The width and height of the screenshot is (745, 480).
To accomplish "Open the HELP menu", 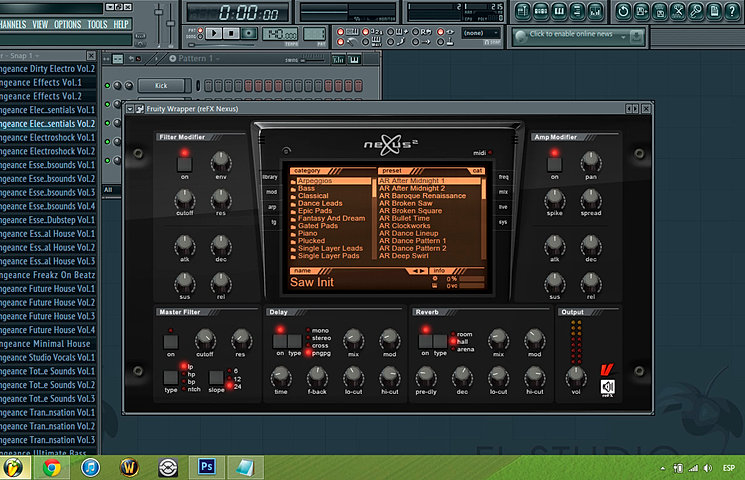I will (x=121, y=24).
